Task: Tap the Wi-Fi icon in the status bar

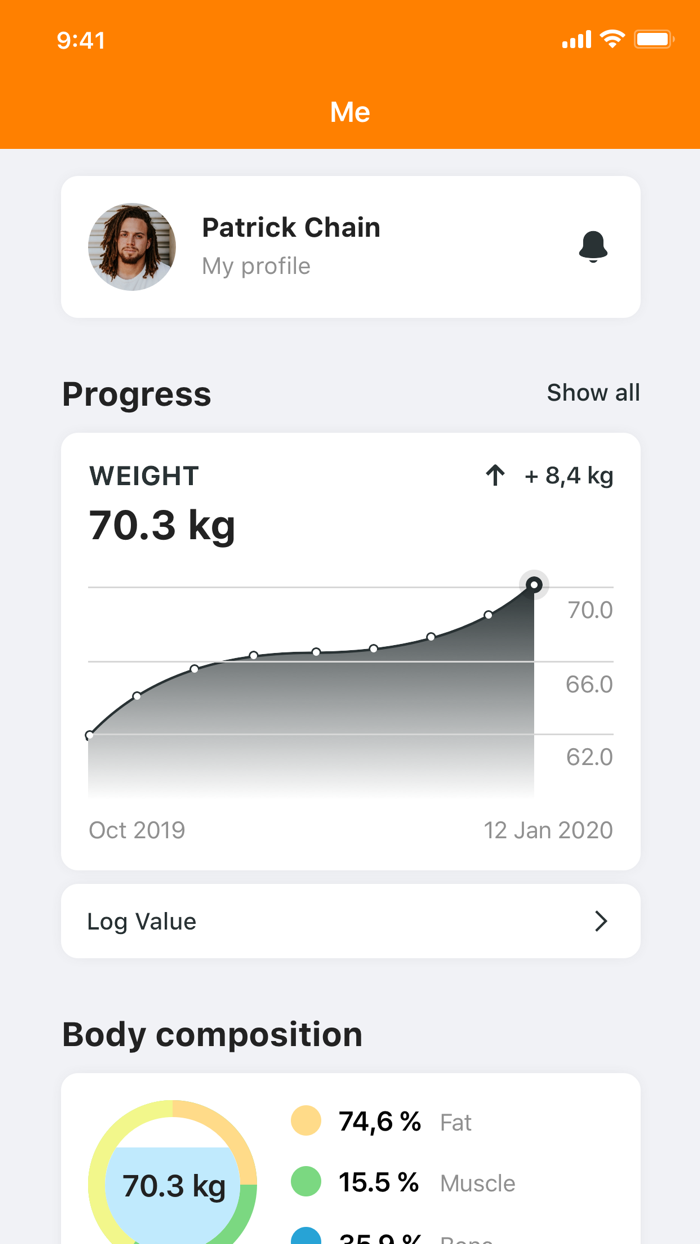Action: [612, 40]
